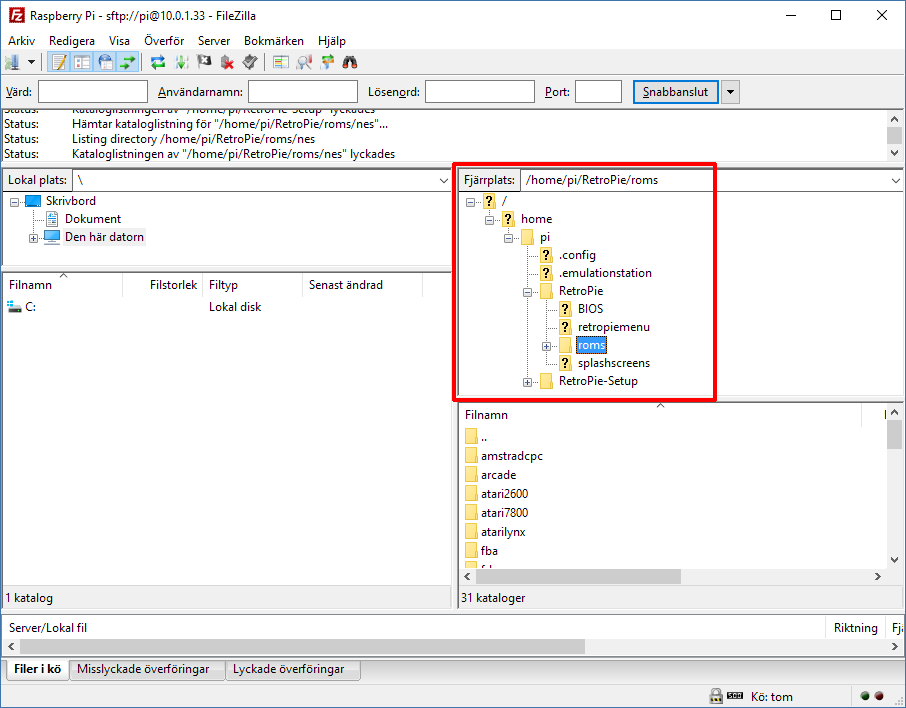
Task: Open the Snabbanslut history dropdown
Action: [730, 92]
